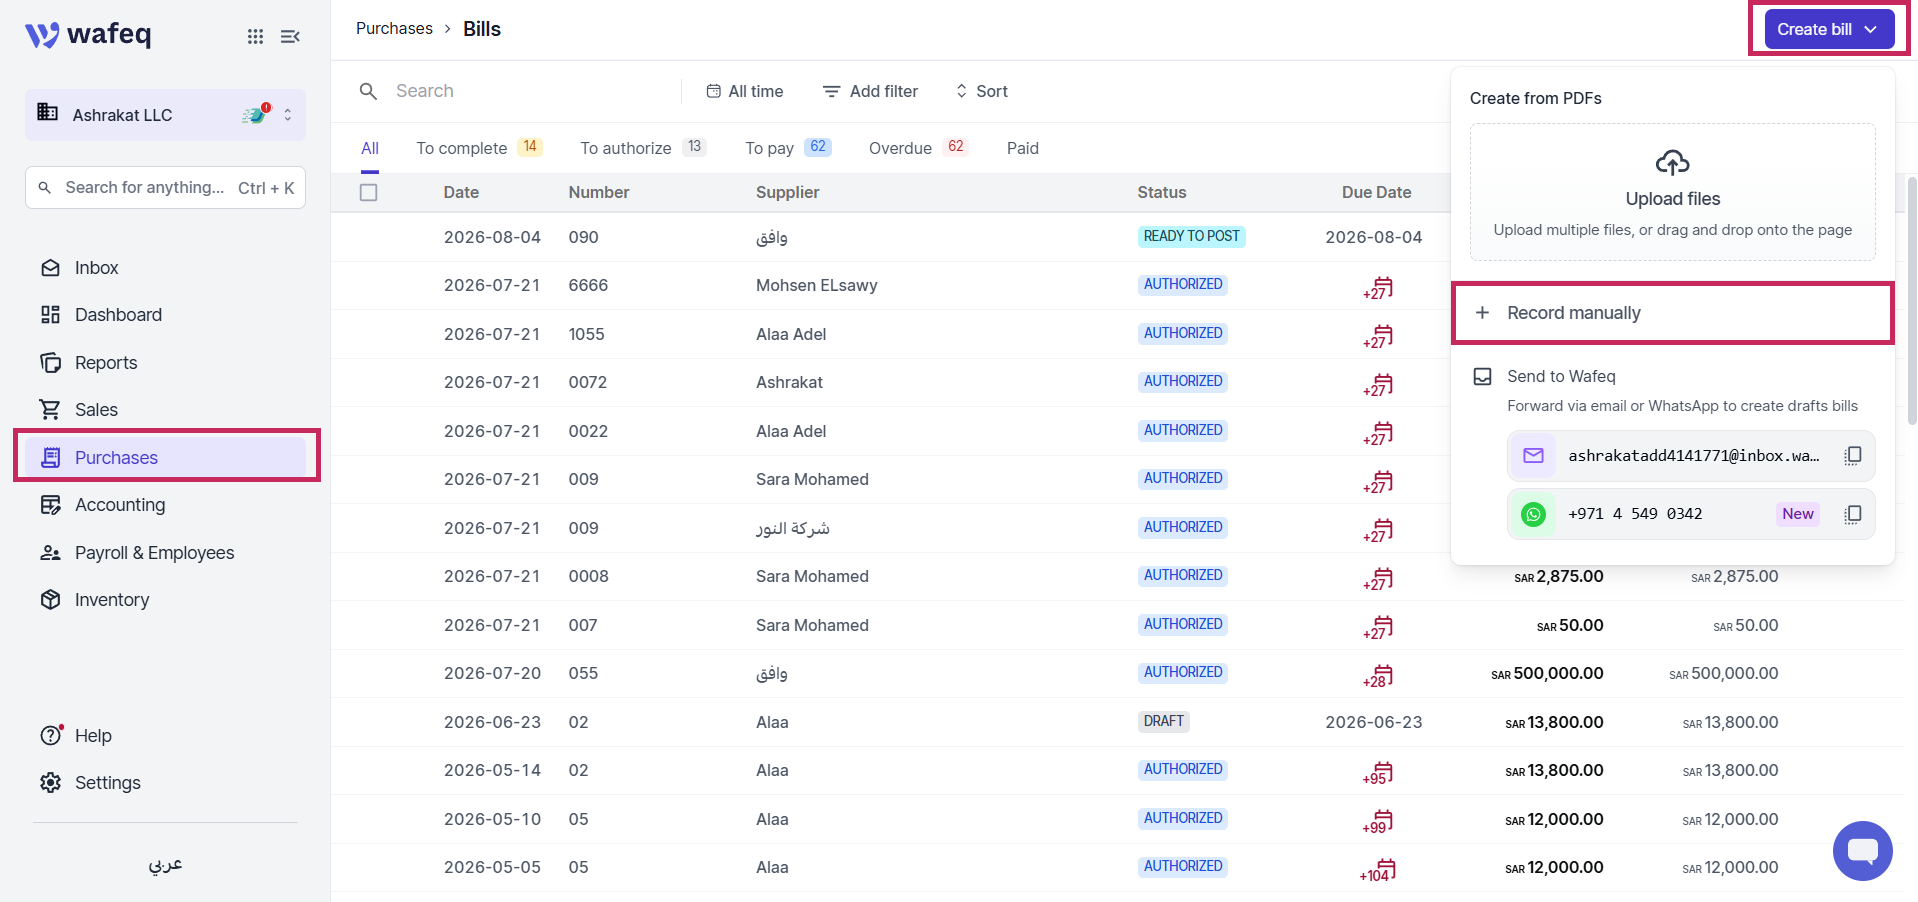Click overdue +28 icon for bill 055
The image size is (1918, 902).
tap(1378, 676)
